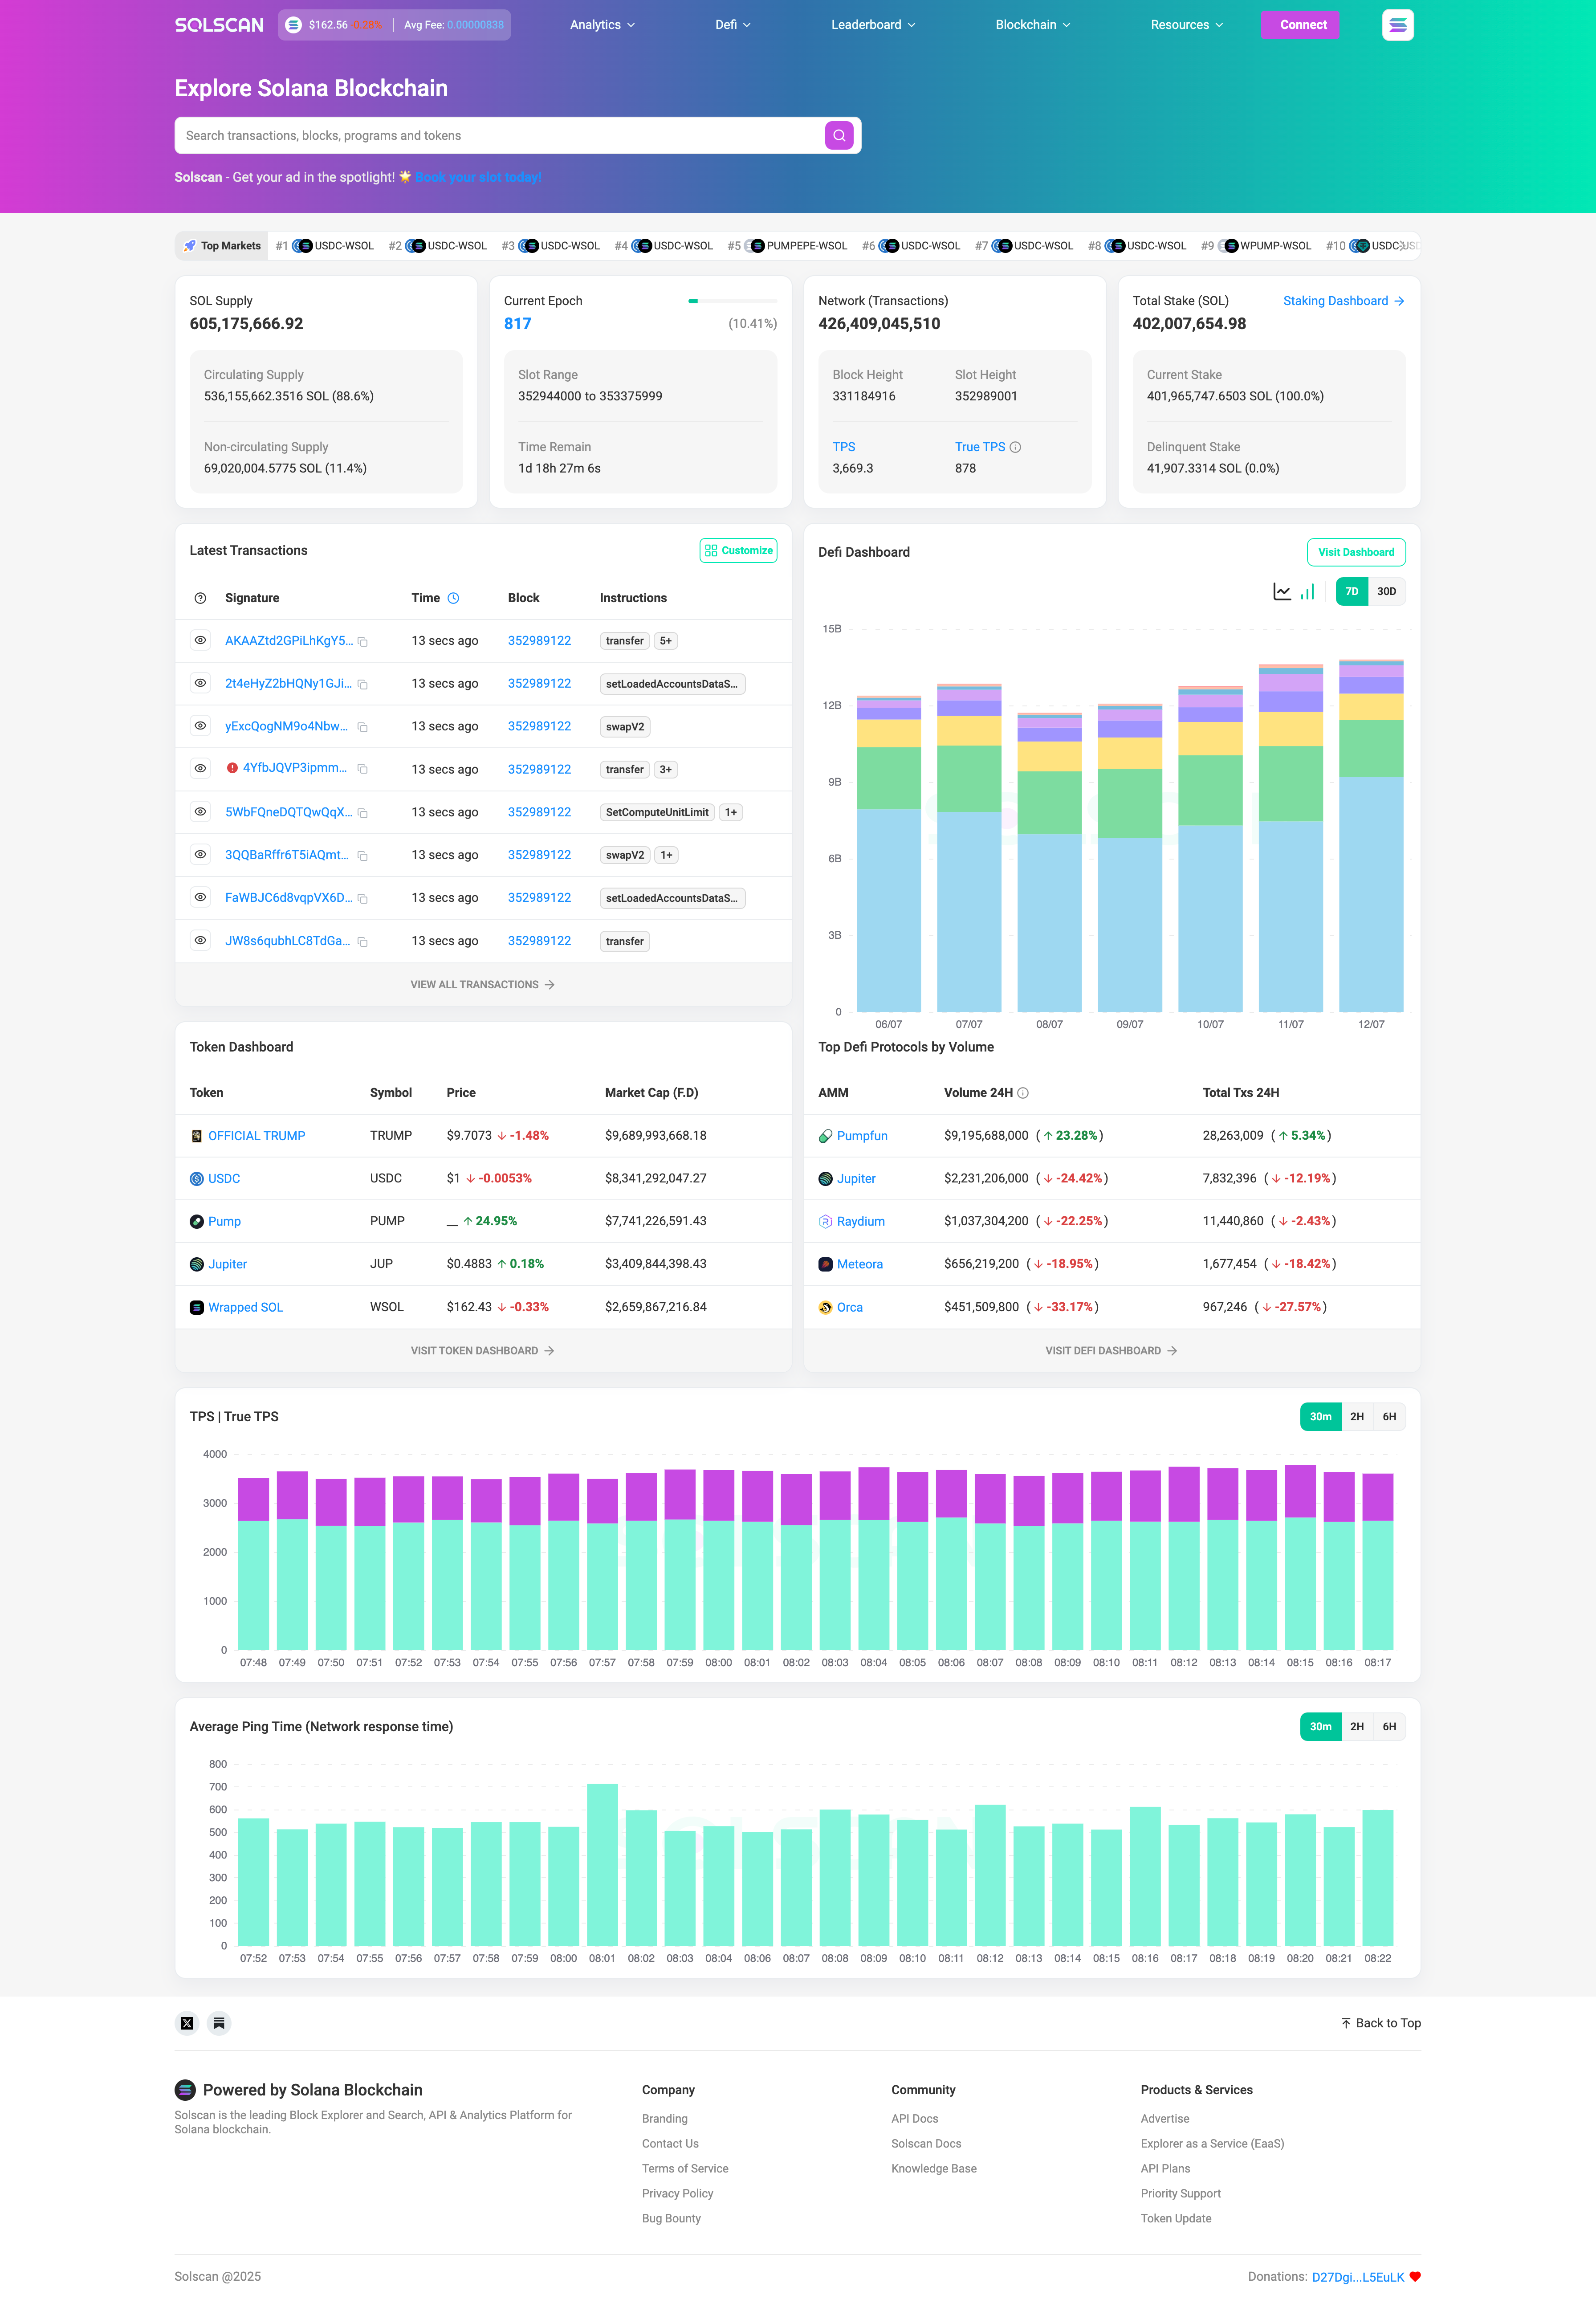Click the USDC token icon

197,1179
